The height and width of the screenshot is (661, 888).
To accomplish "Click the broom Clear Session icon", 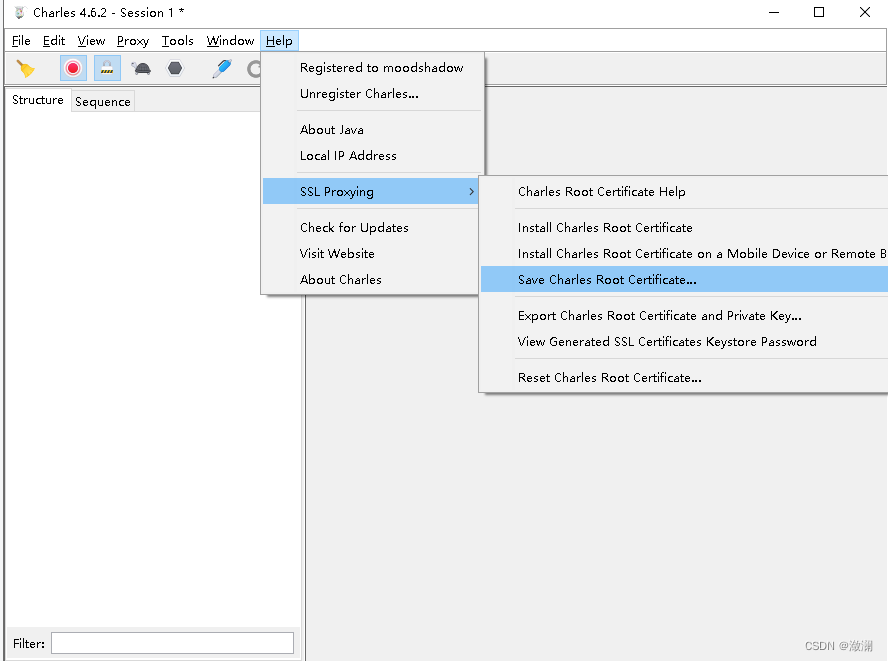I will [x=25, y=69].
